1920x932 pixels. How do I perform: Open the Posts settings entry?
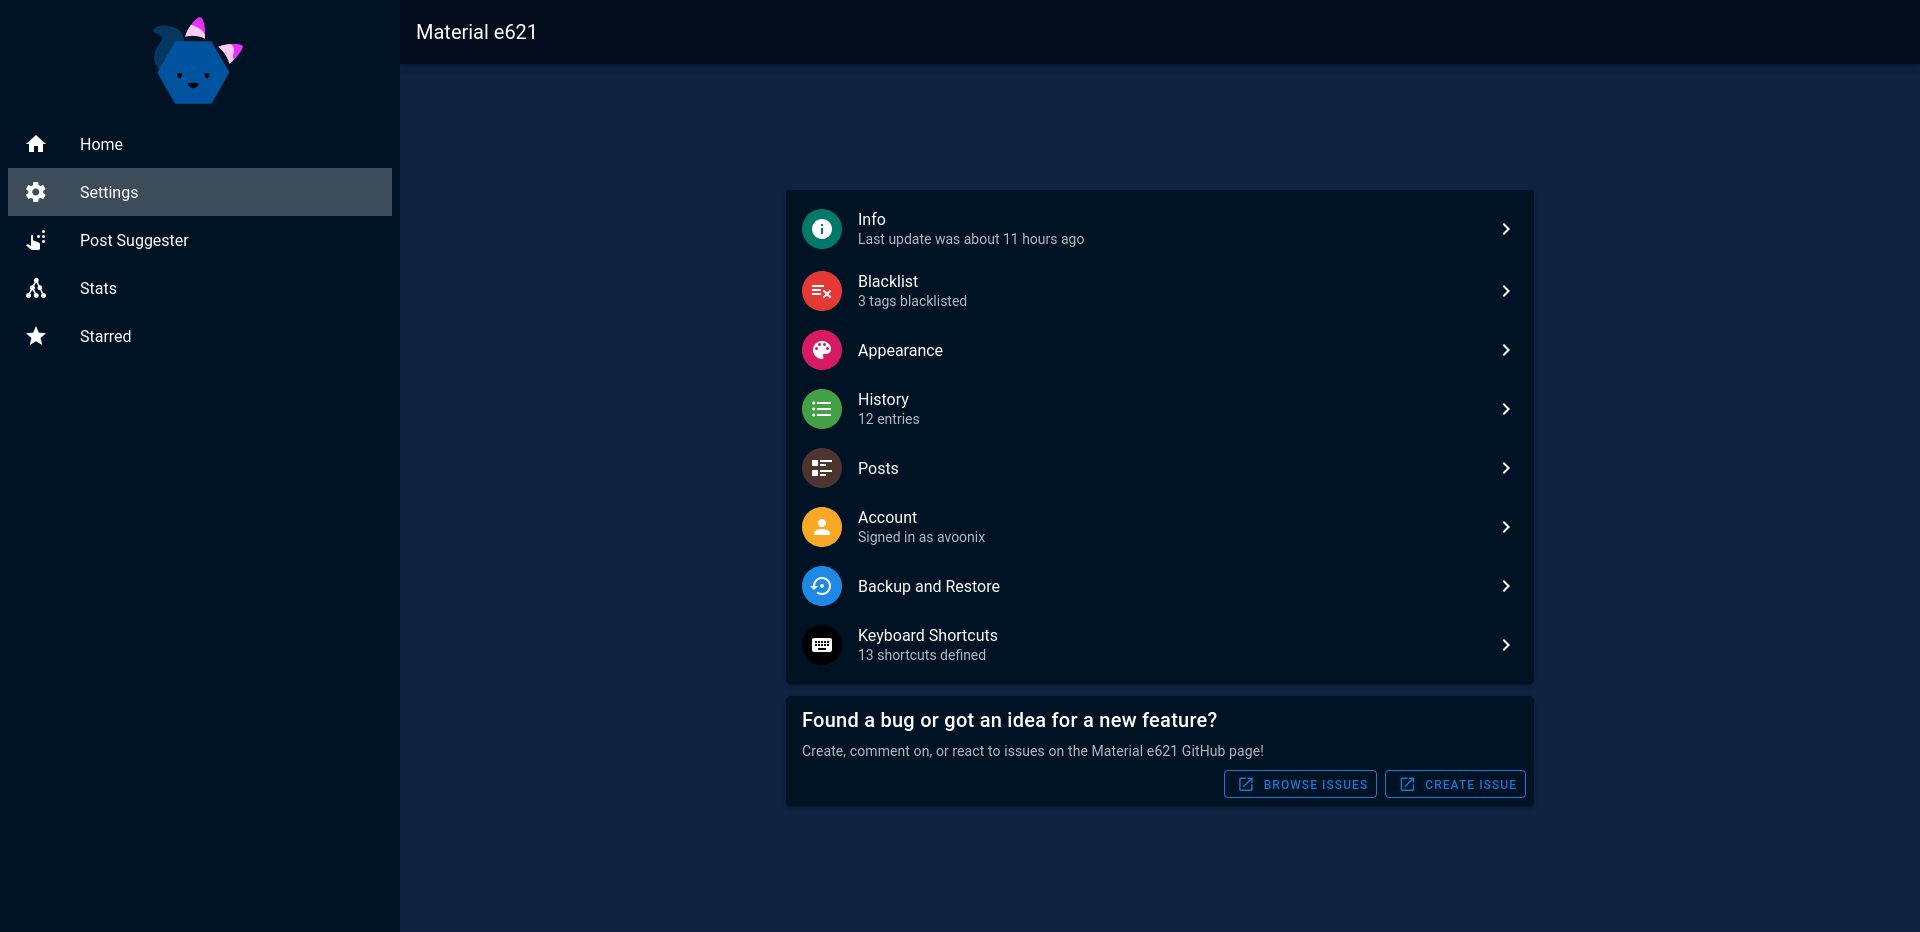click(x=1160, y=468)
